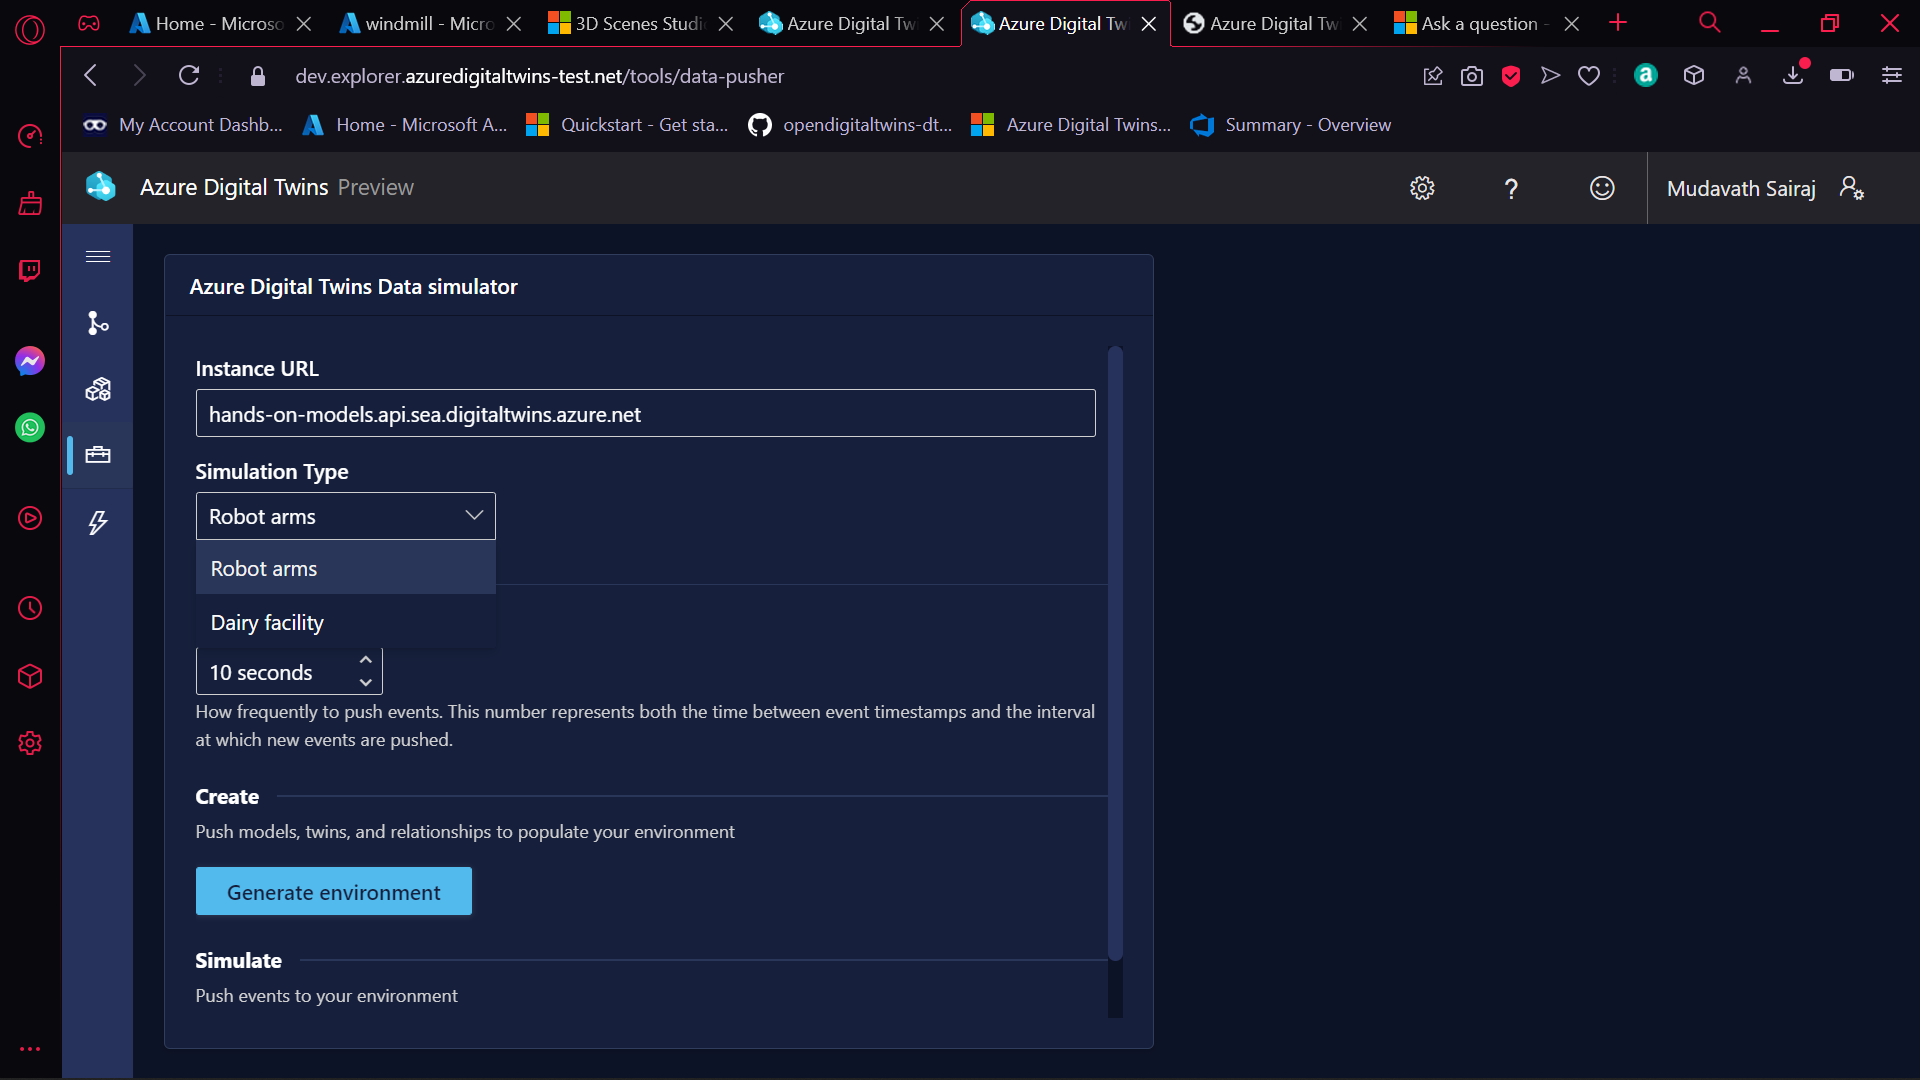Open browser search tabs magnifier
Image resolution: width=1920 pixels, height=1080 pixels.
point(1709,23)
